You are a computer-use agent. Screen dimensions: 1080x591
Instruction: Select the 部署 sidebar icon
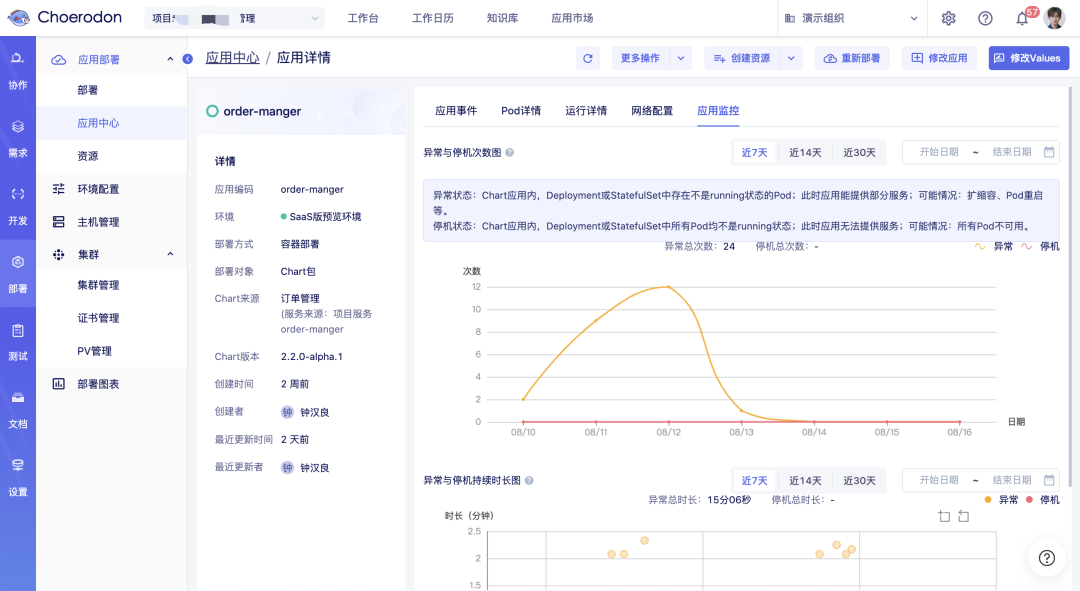(18, 274)
